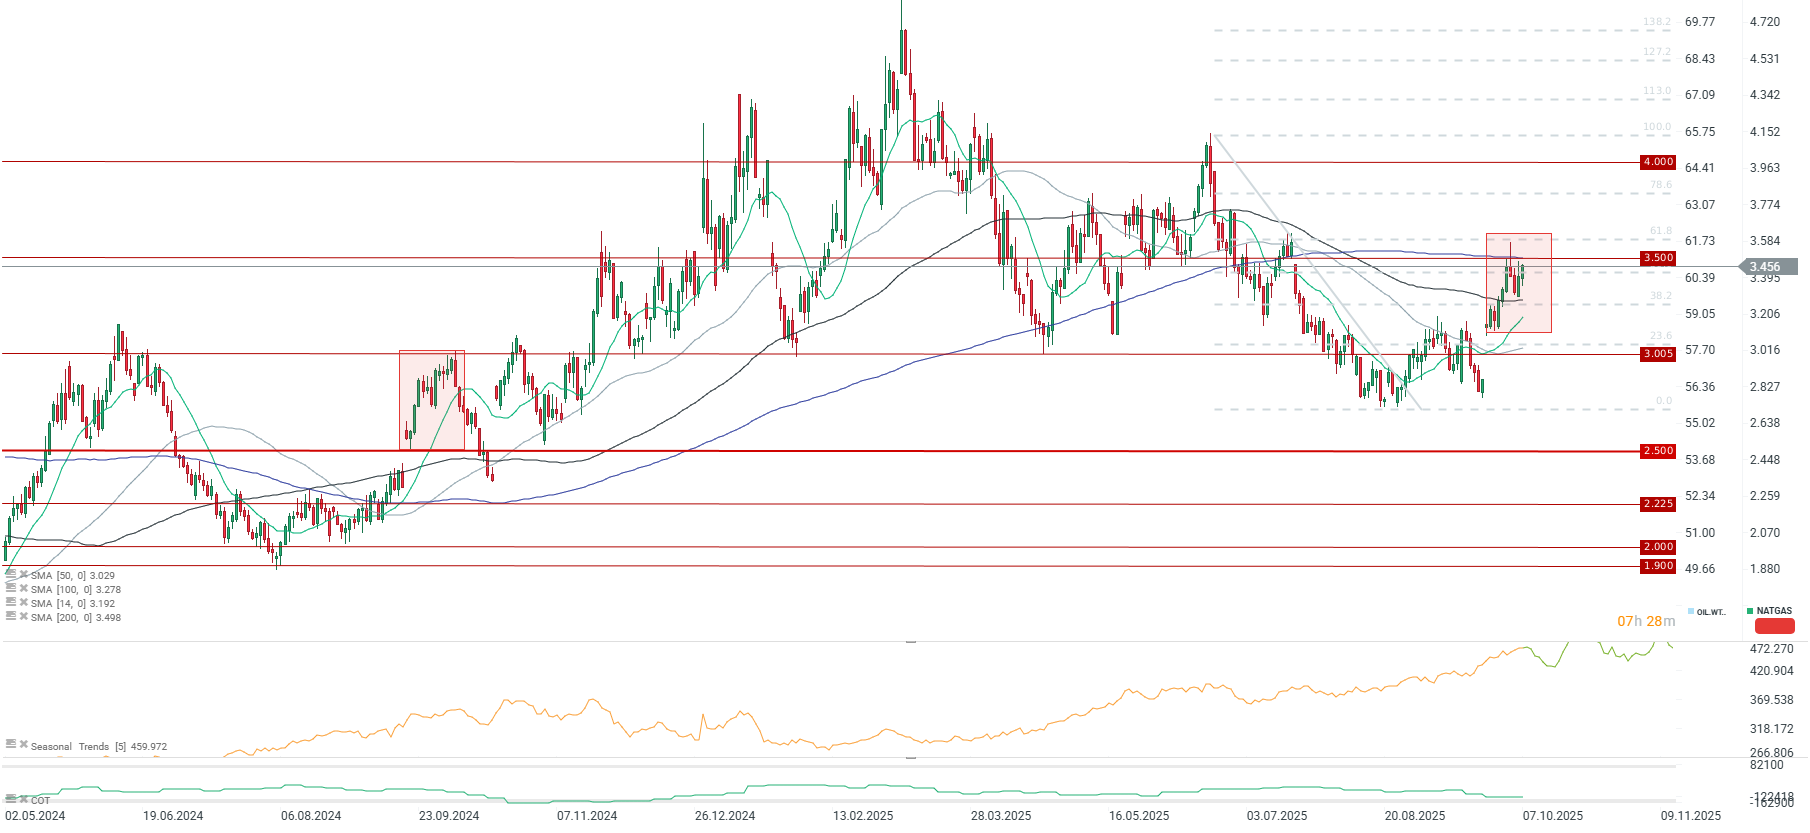Select the upper 3.500 price level label
1810x833 pixels.
click(1658, 258)
